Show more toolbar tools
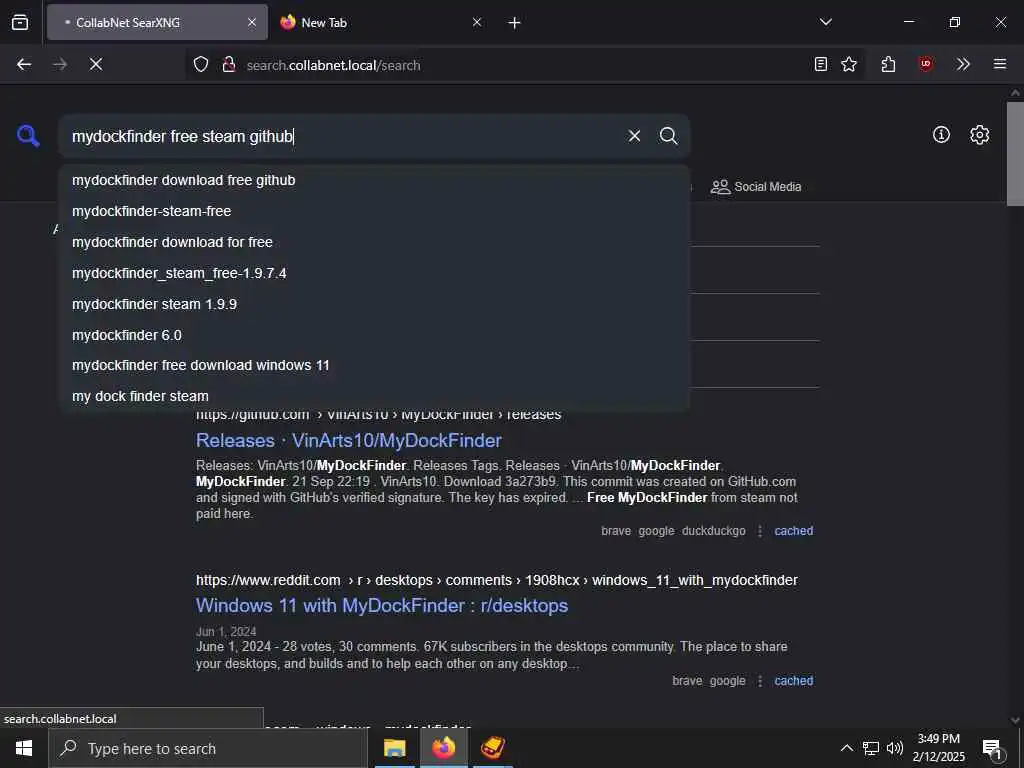The image size is (1024, 768). pos(963,64)
